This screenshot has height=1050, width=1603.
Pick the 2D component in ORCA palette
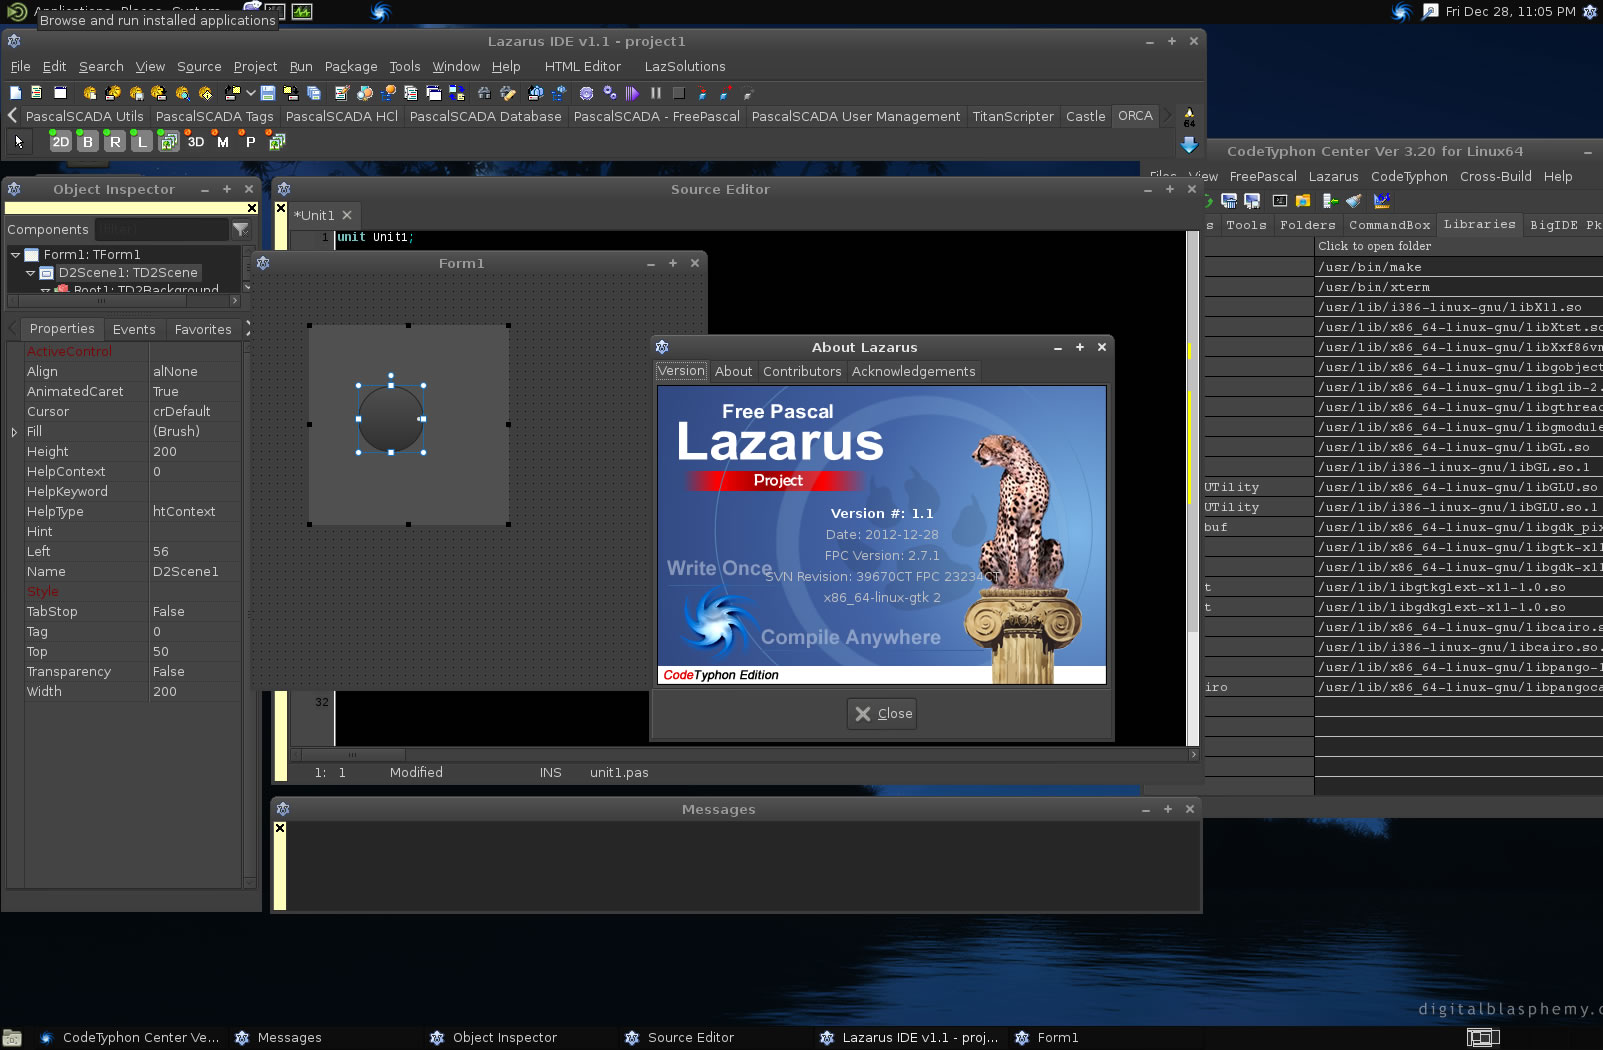61,142
